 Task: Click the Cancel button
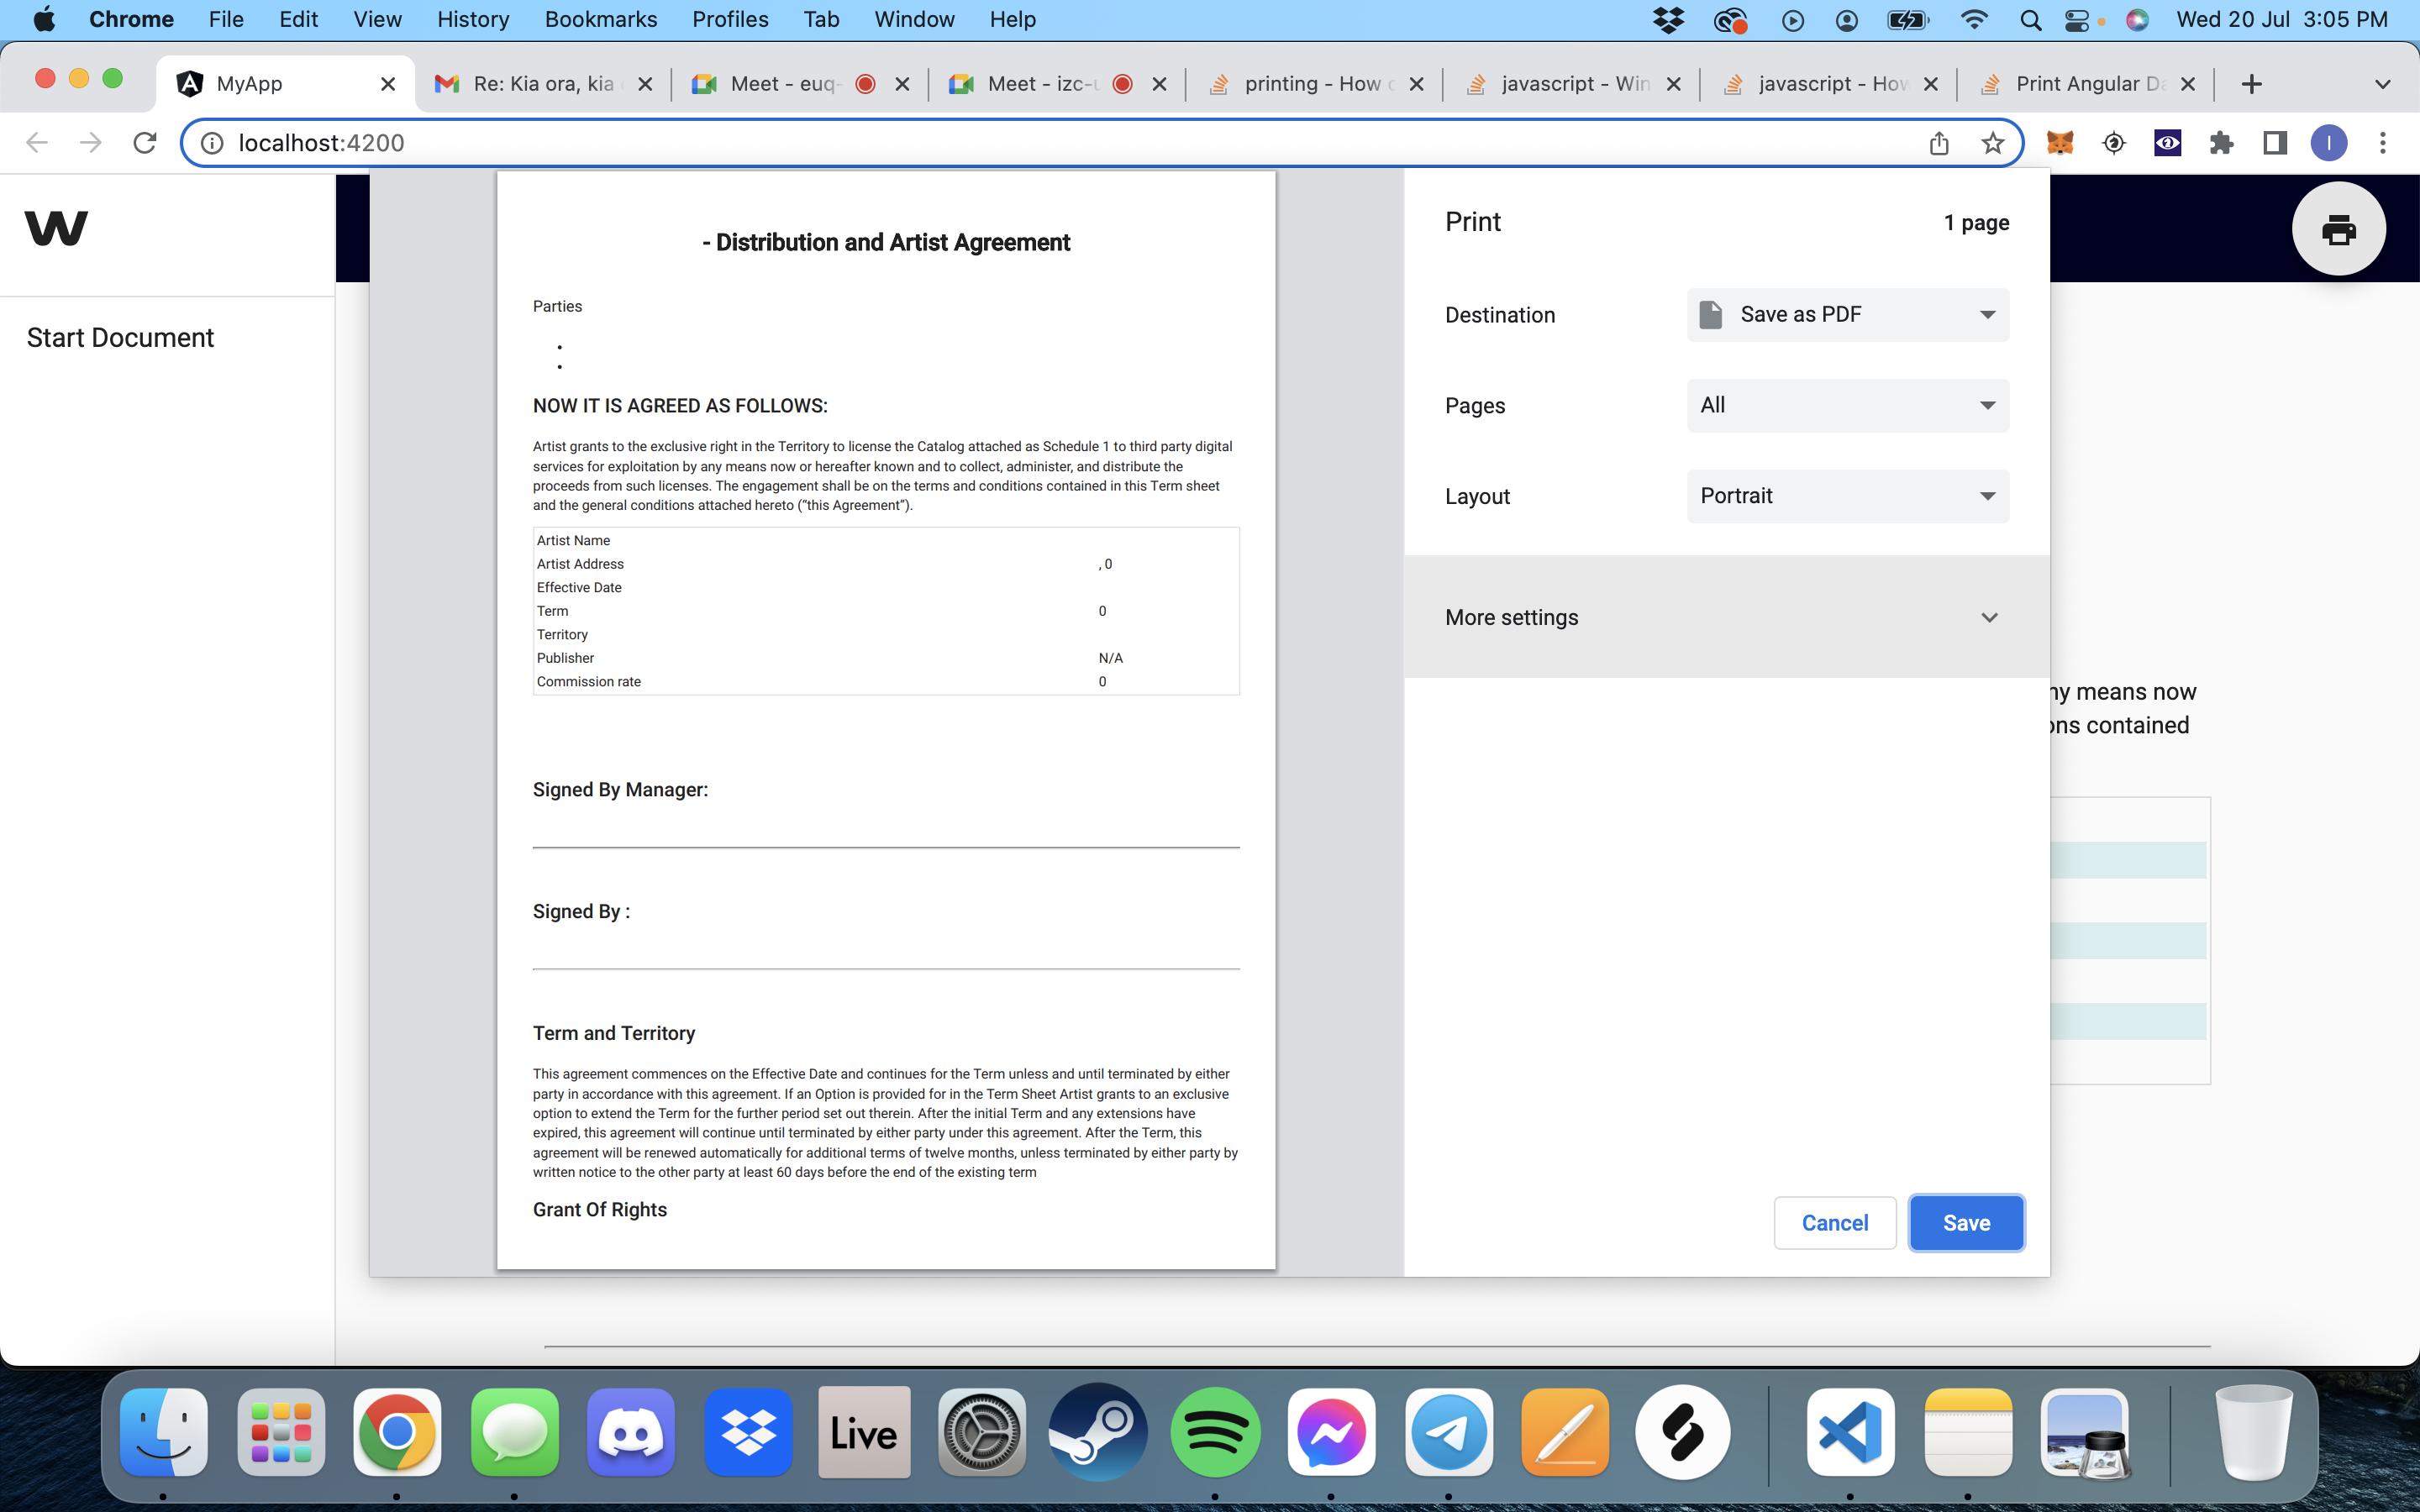[x=1834, y=1222]
